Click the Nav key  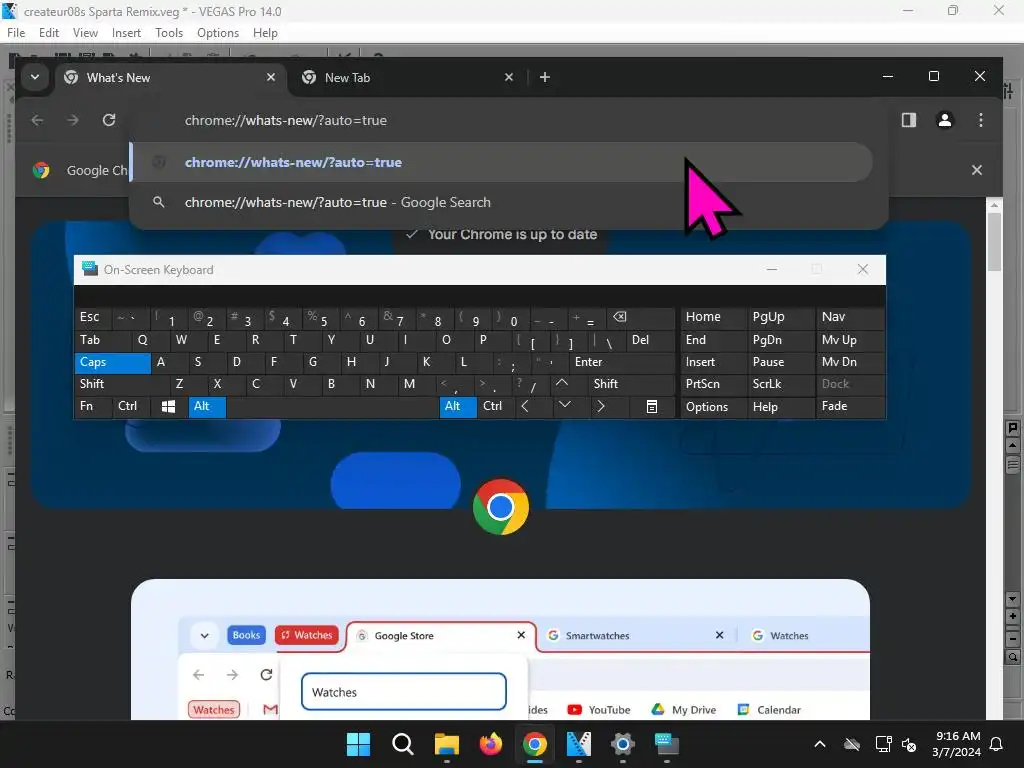(850, 317)
